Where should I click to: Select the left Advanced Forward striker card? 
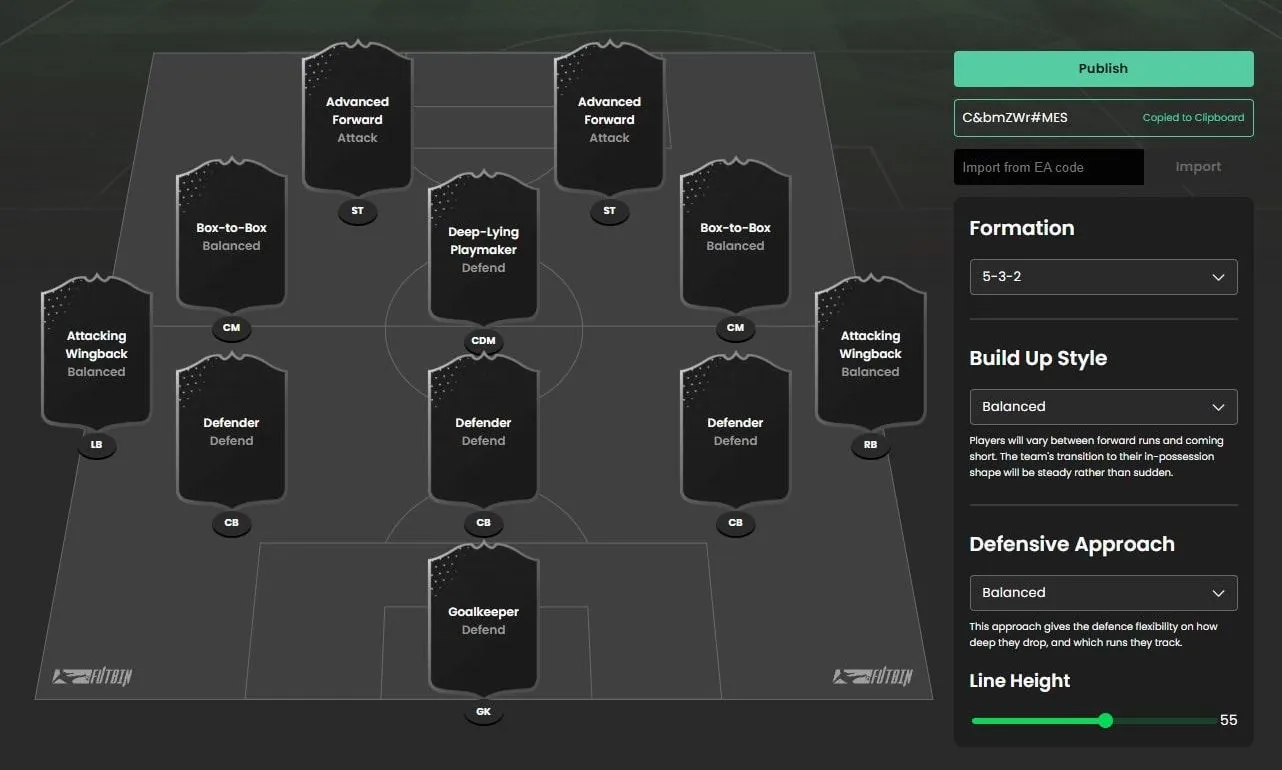357,120
